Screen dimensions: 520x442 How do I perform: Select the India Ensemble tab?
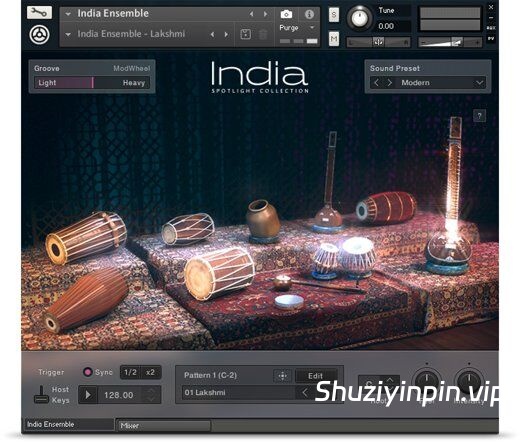[x=69, y=424]
